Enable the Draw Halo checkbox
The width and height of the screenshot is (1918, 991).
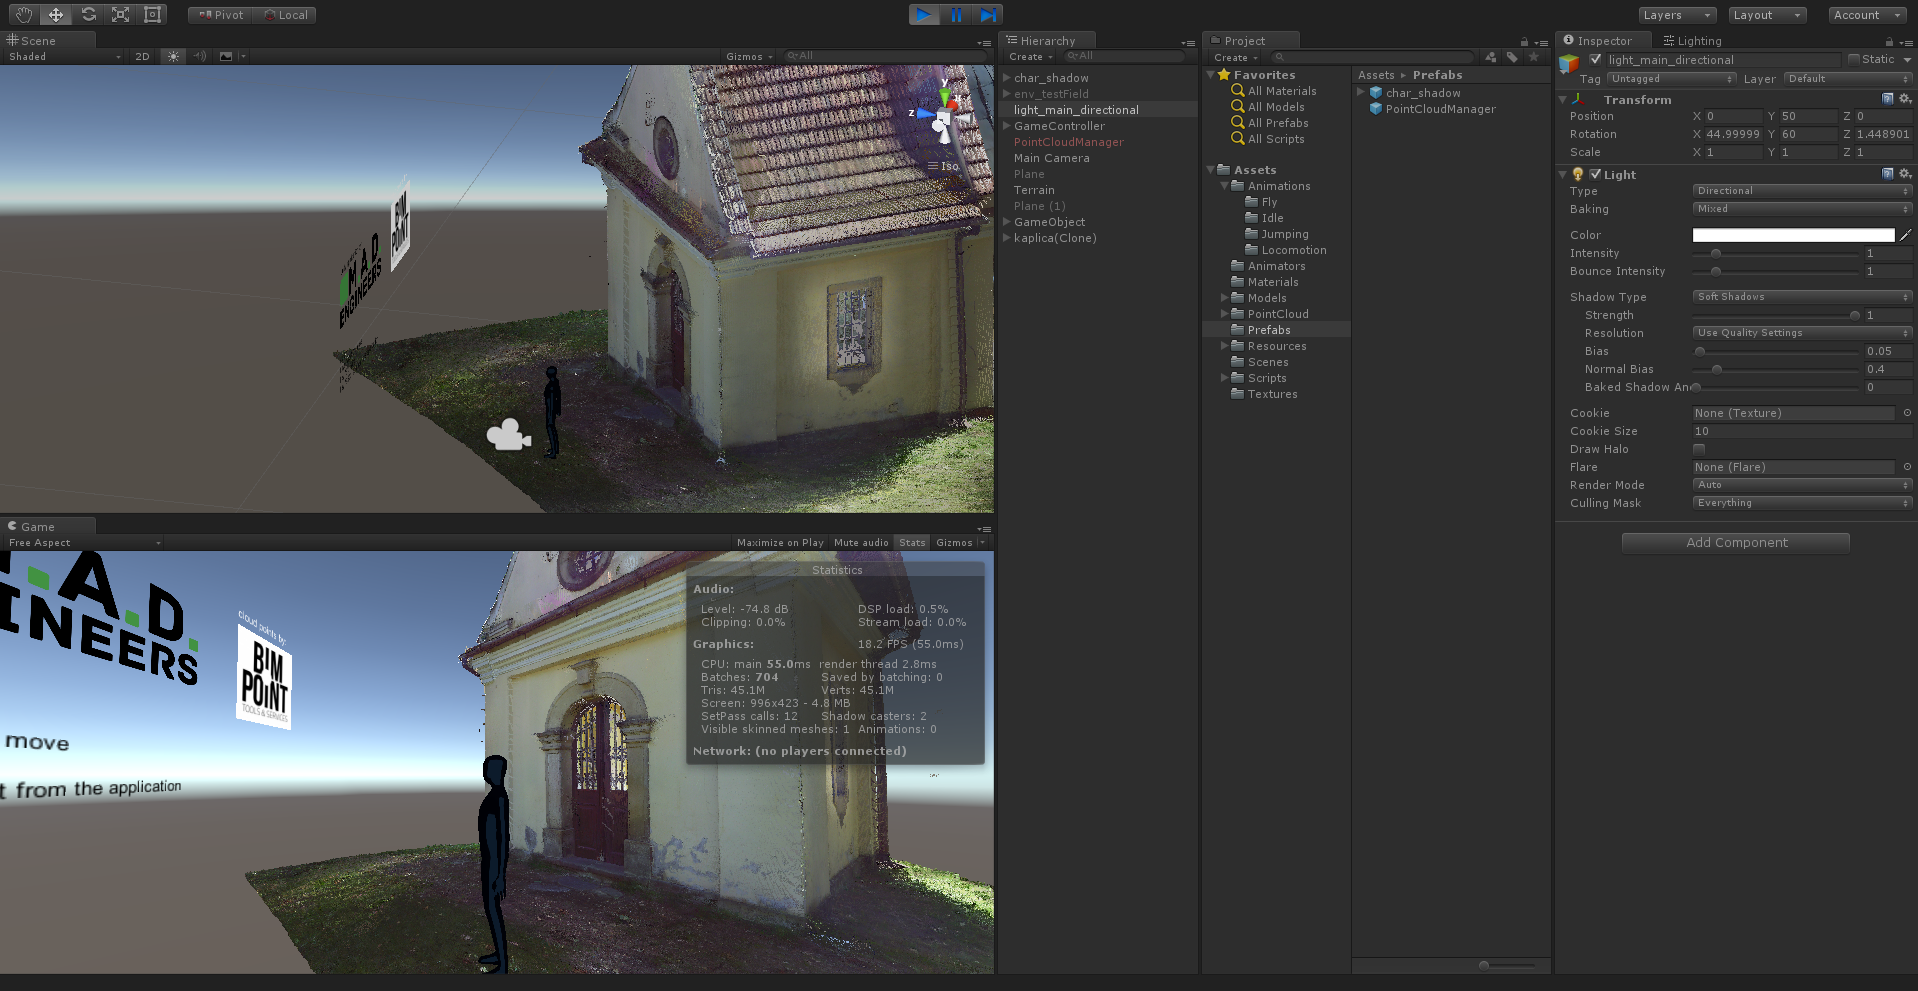coord(1699,449)
